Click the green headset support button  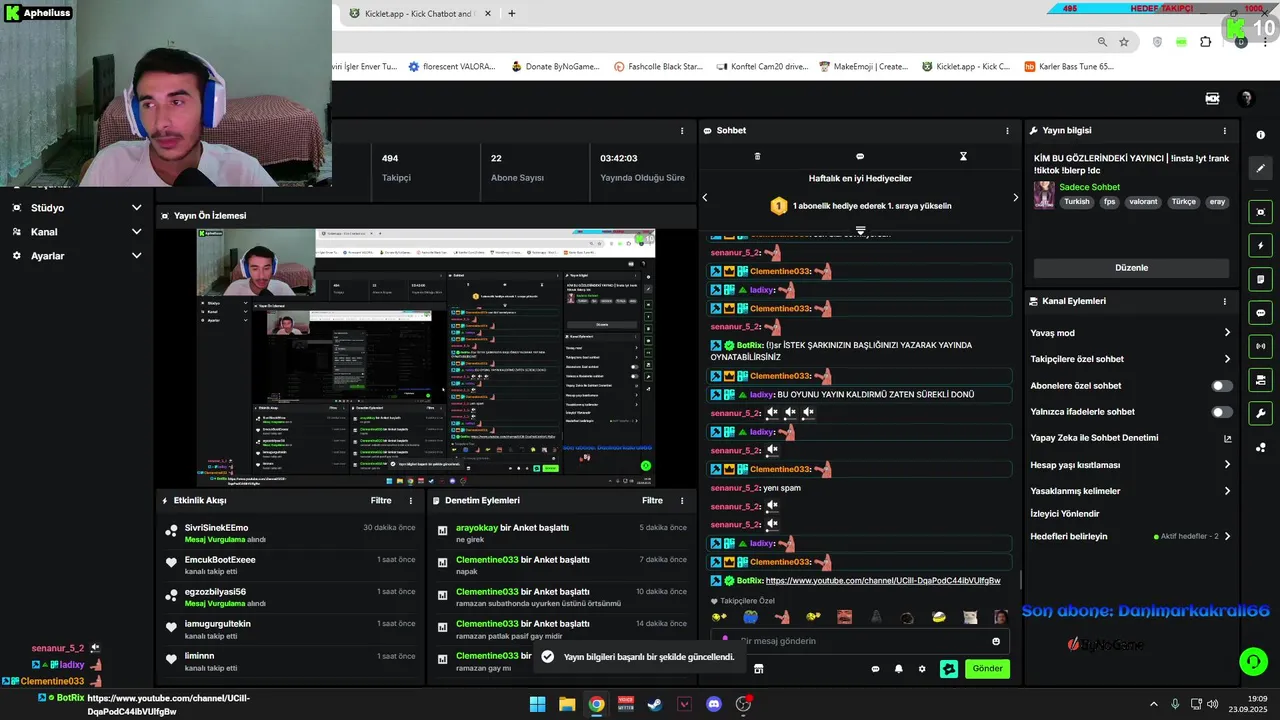point(1253,661)
